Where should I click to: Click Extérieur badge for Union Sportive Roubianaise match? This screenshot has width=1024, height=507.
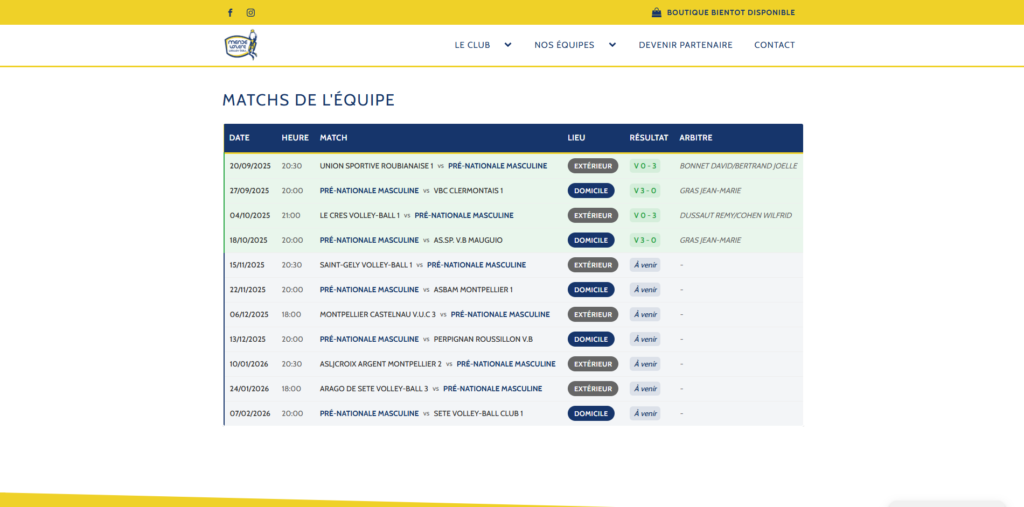(x=593, y=166)
